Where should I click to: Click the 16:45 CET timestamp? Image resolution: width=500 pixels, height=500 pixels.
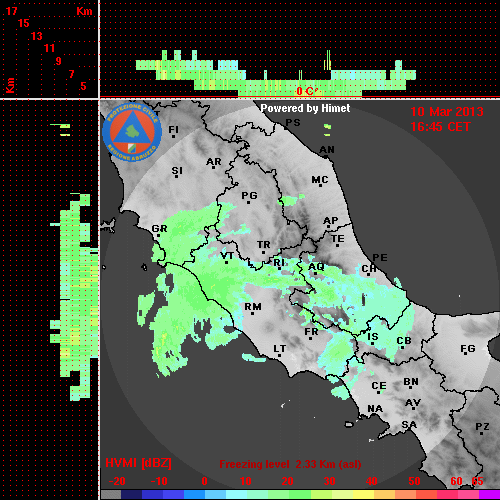point(440,127)
